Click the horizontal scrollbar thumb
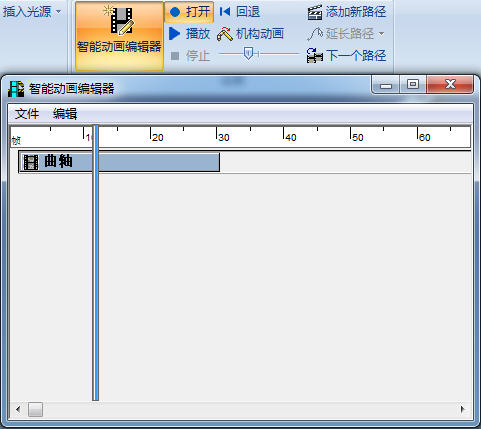481x429 pixels. coord(35,409)
